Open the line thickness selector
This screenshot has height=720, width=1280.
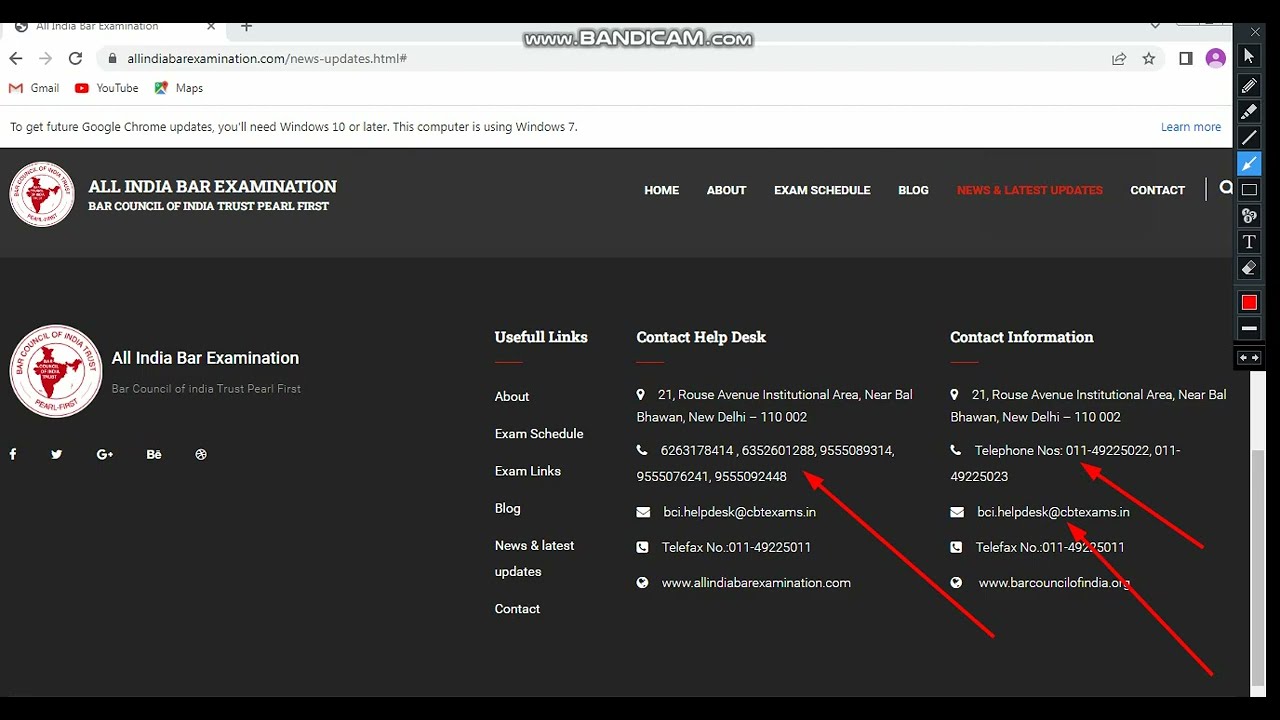point(1249,328)
